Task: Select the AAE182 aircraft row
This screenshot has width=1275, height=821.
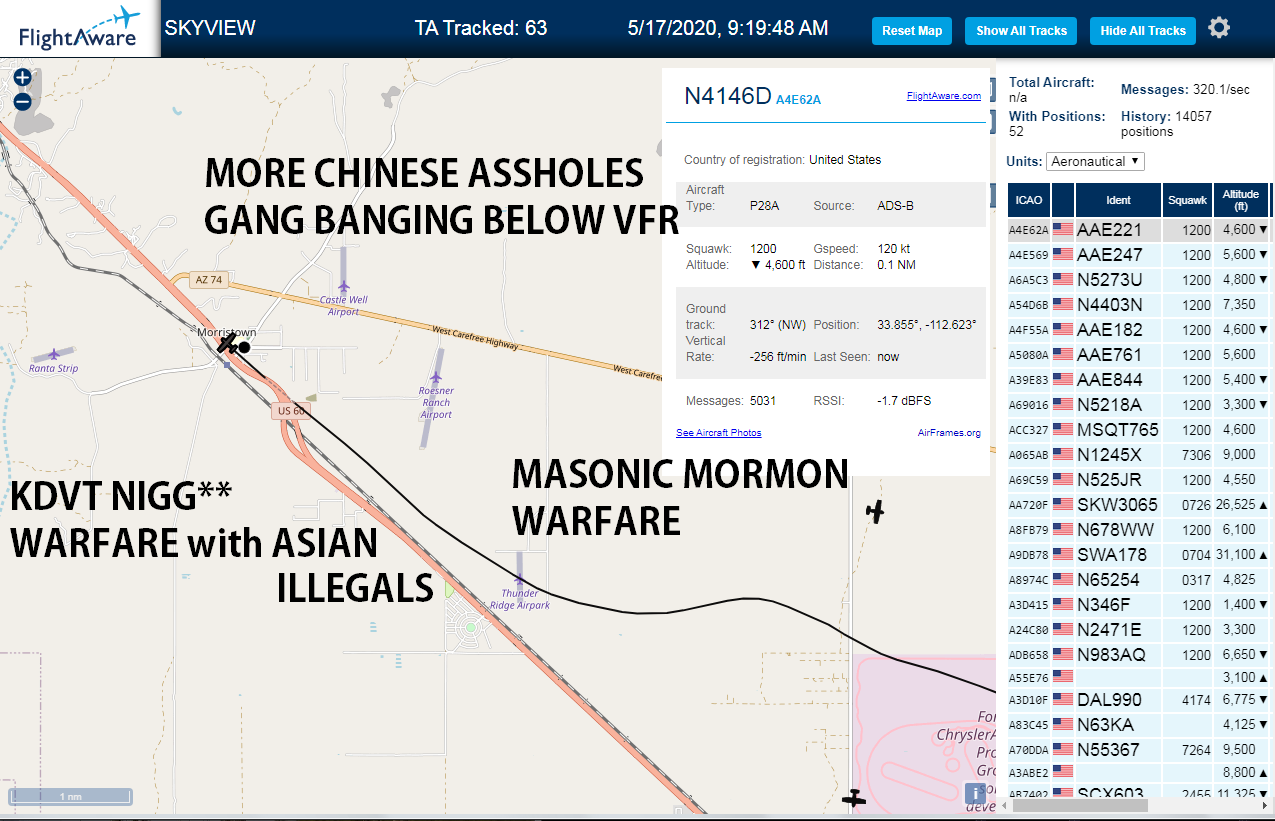Action: coord(1140,330)
